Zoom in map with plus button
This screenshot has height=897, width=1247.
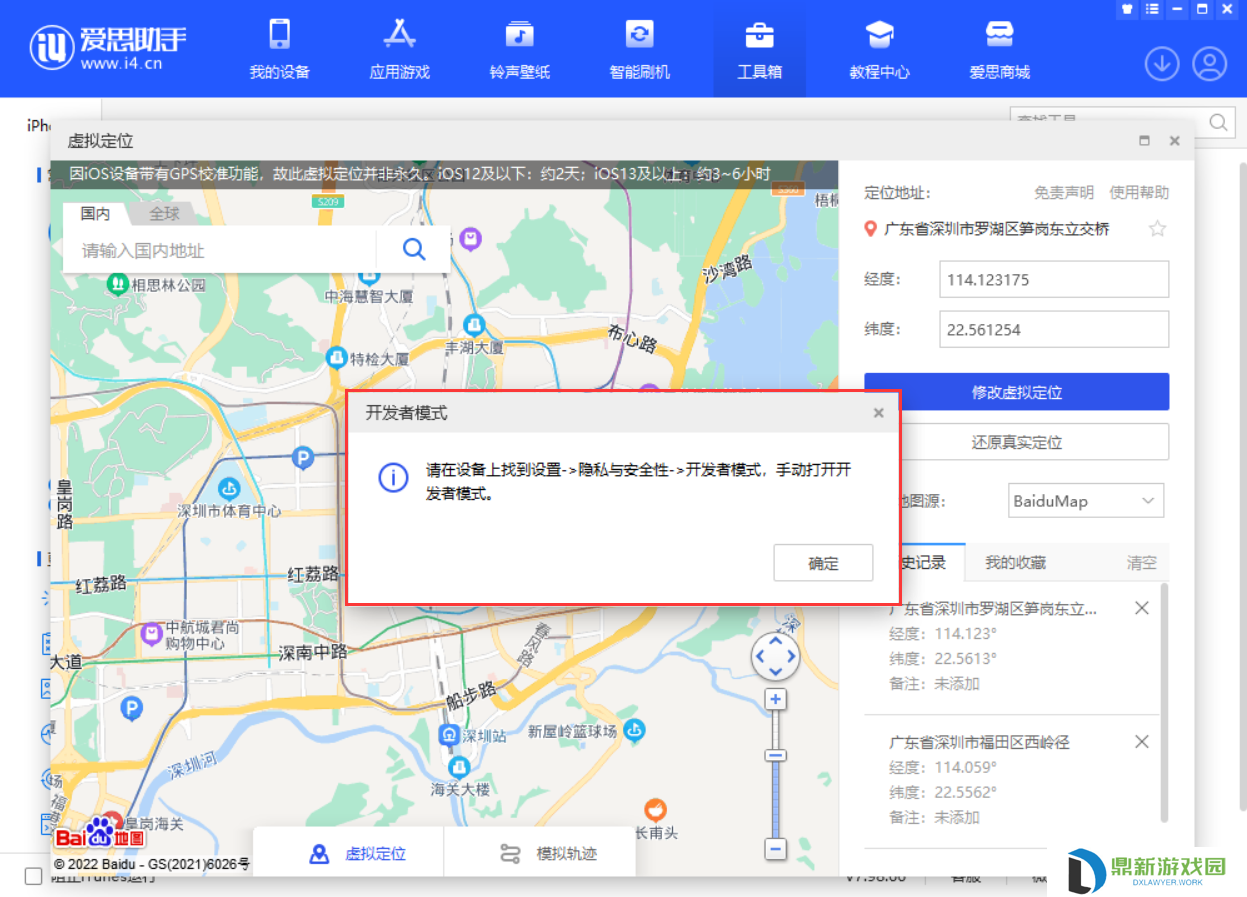(x=775, y=700)
